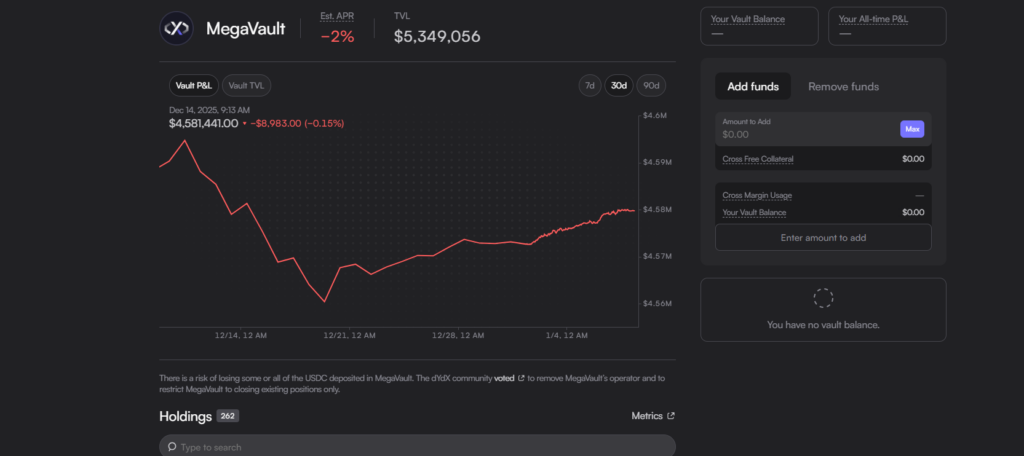Focus the Amount to Add input field

coord(800,133)
